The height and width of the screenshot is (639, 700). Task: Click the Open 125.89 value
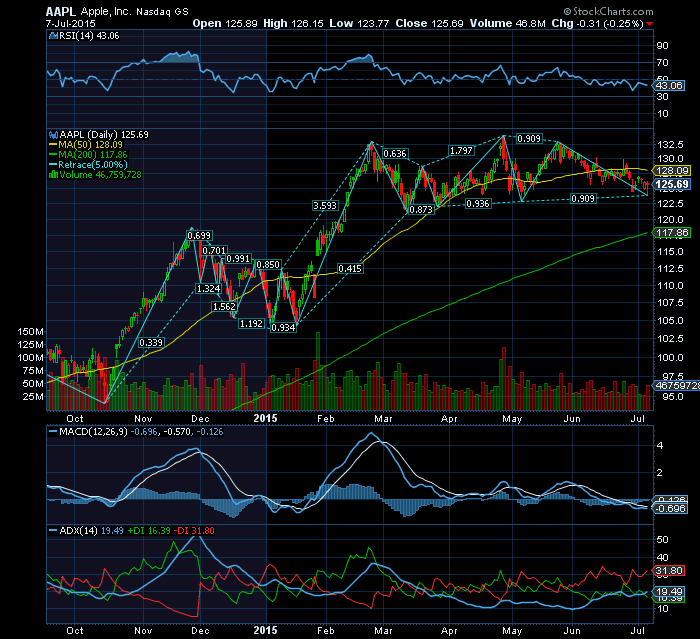[x=225, y=23]
